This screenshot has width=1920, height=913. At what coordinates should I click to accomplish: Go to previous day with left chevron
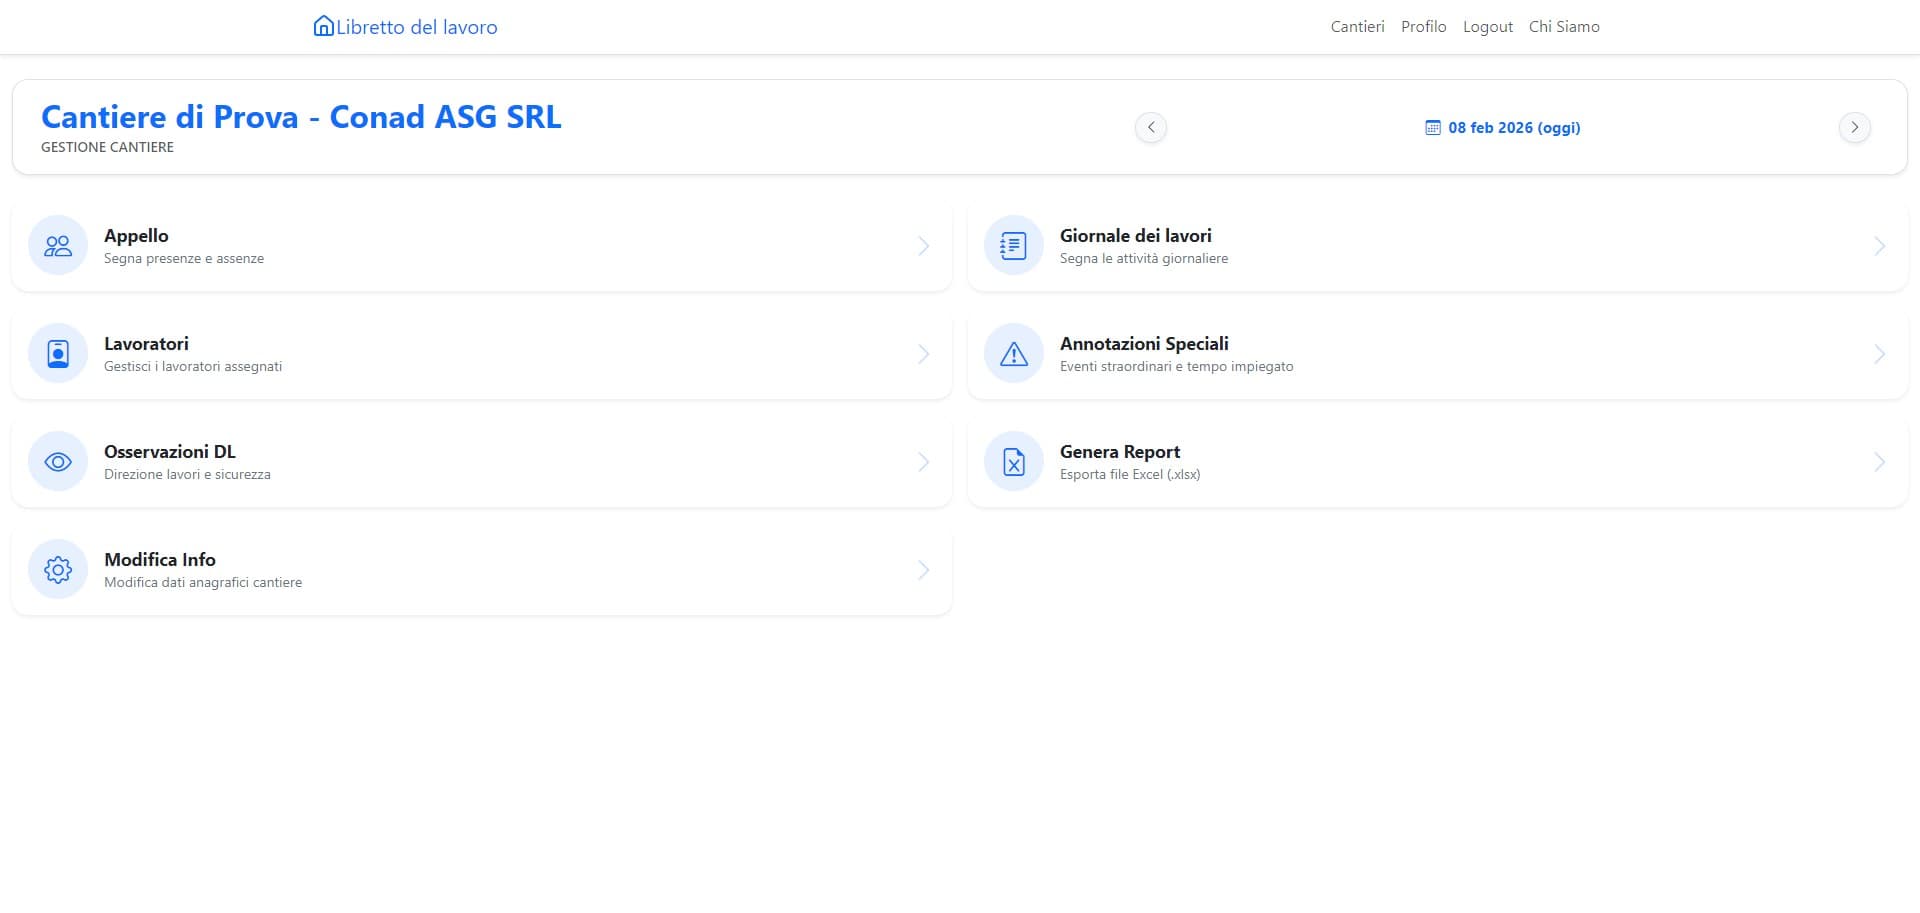1151,127
